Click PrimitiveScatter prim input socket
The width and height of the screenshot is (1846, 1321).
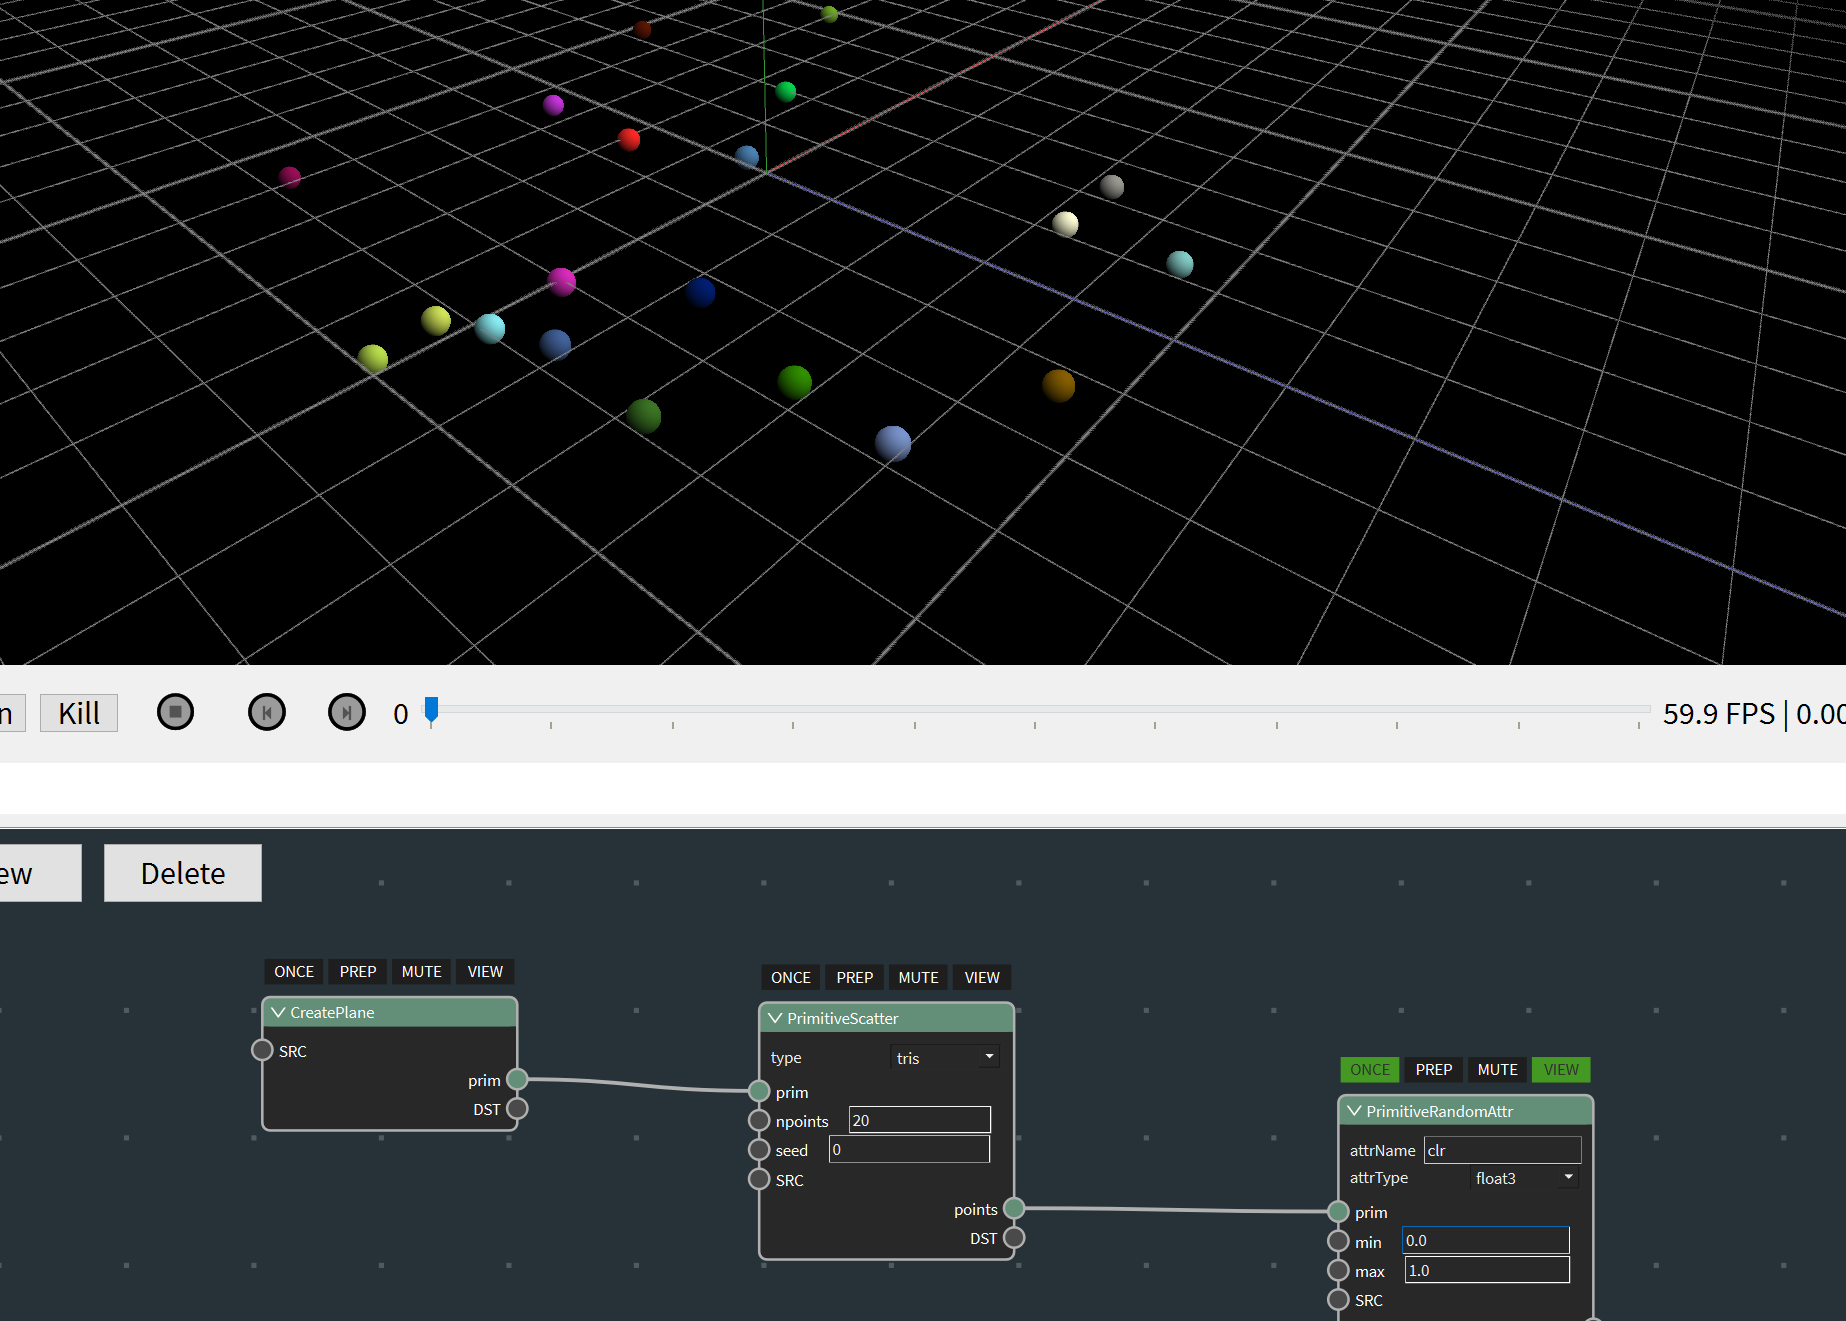tap(759, 1091)
